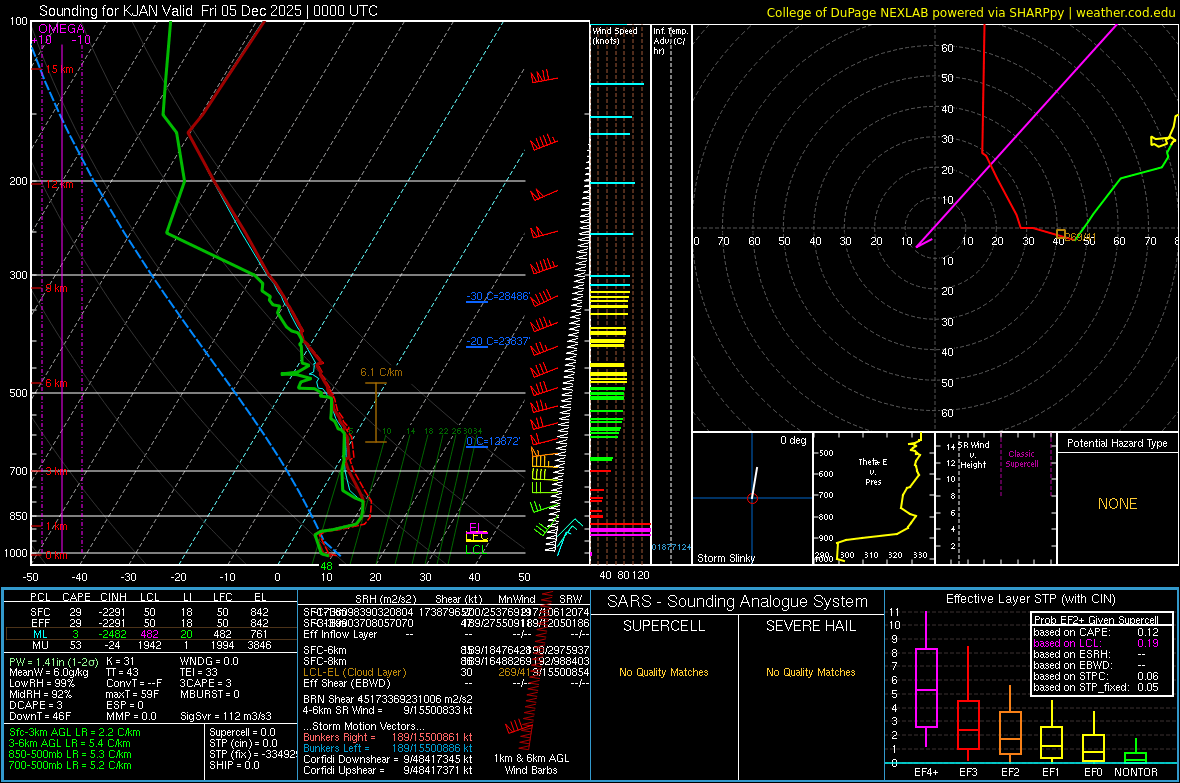Click the MeanW = 6.0g/kg value

click(48, 672)
